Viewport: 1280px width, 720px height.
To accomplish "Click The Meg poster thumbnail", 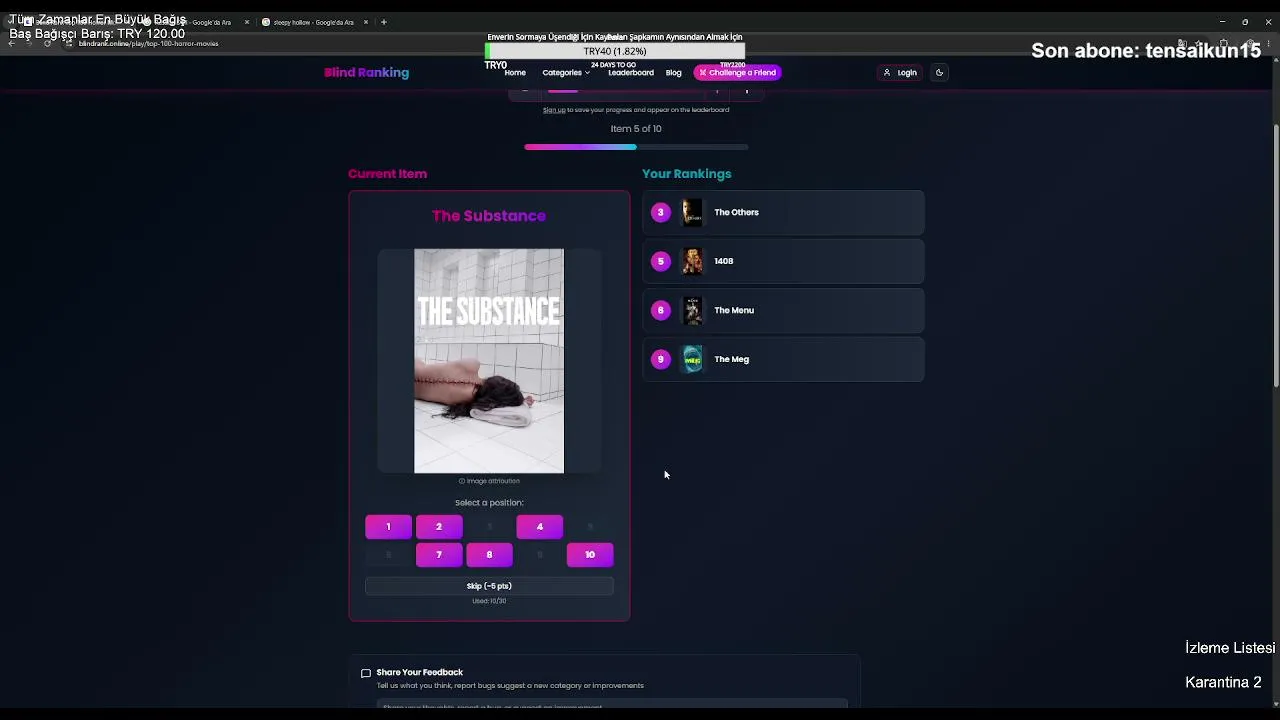I will 692,359.
